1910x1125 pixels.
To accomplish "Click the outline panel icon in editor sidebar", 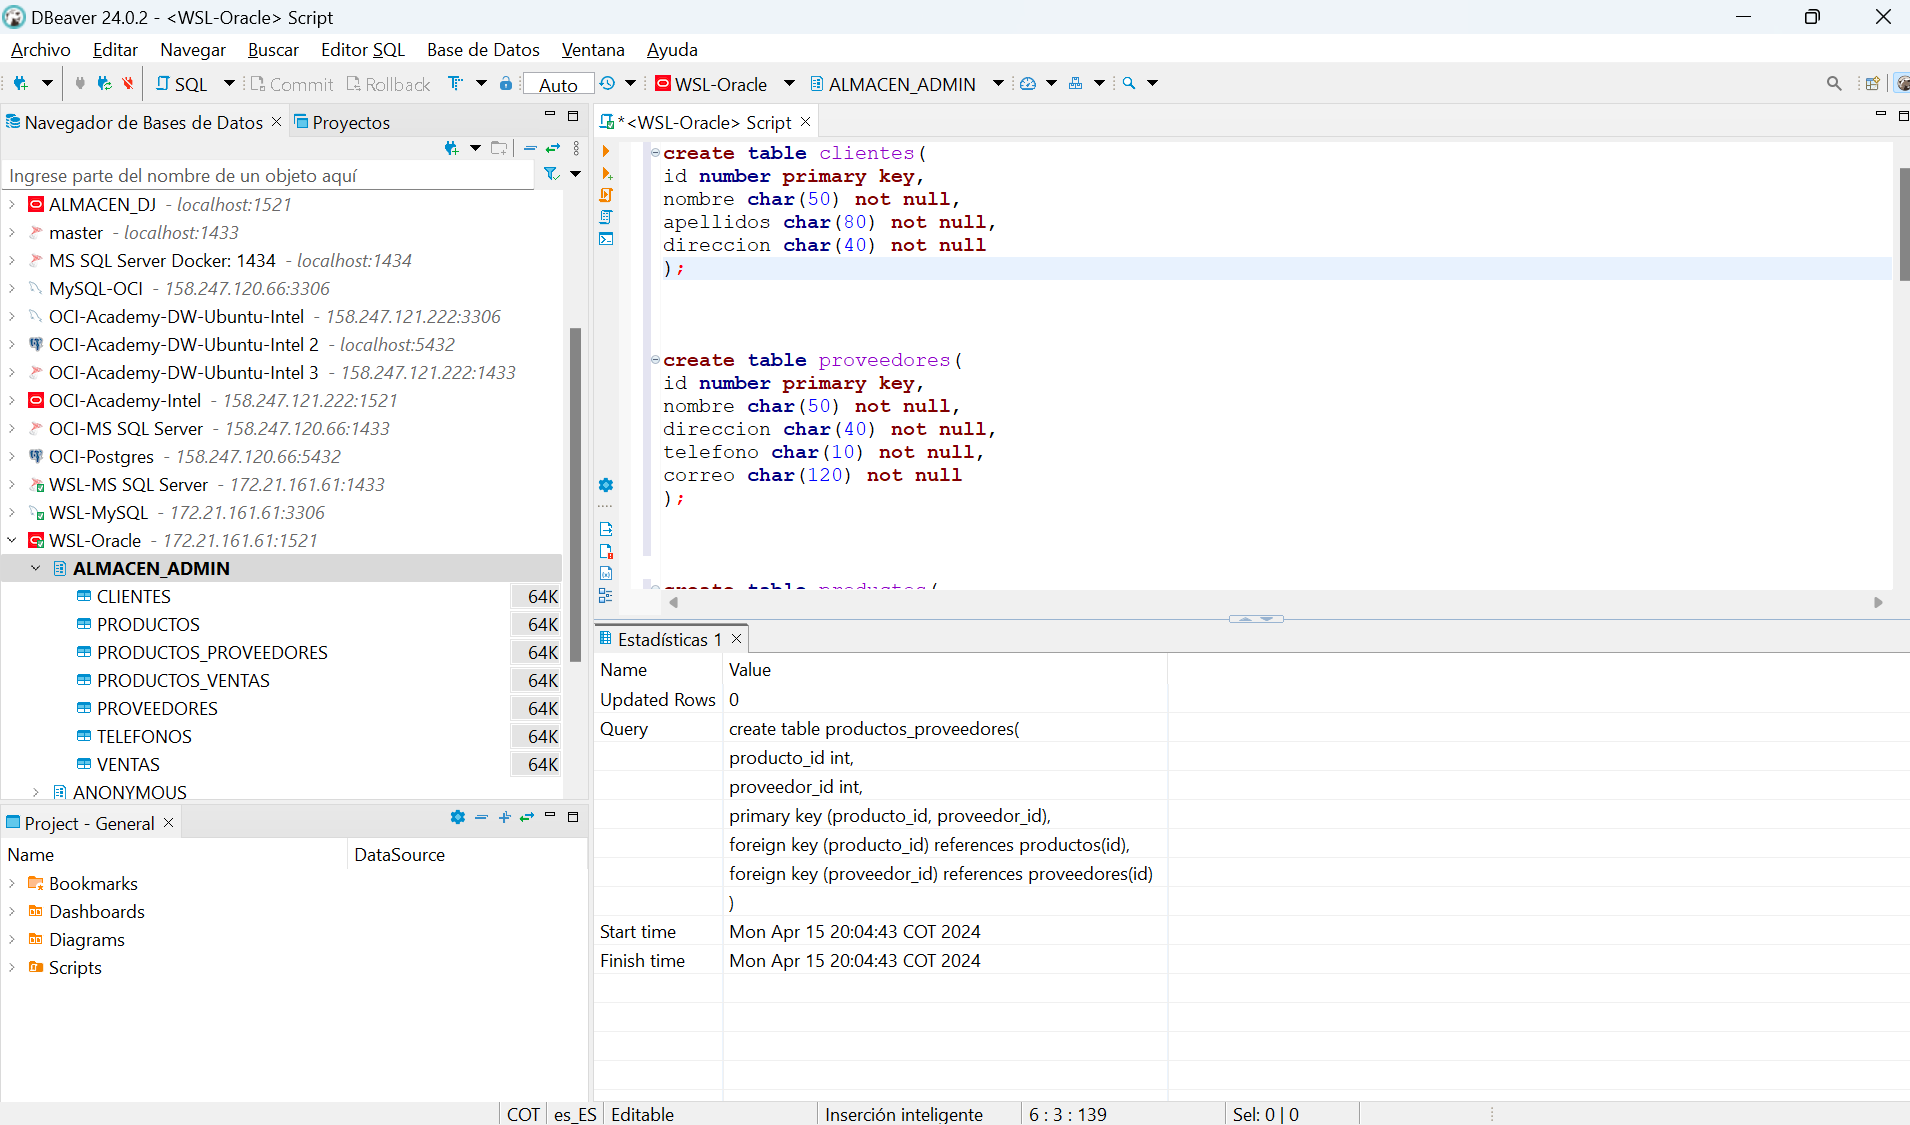I will 606,595.
